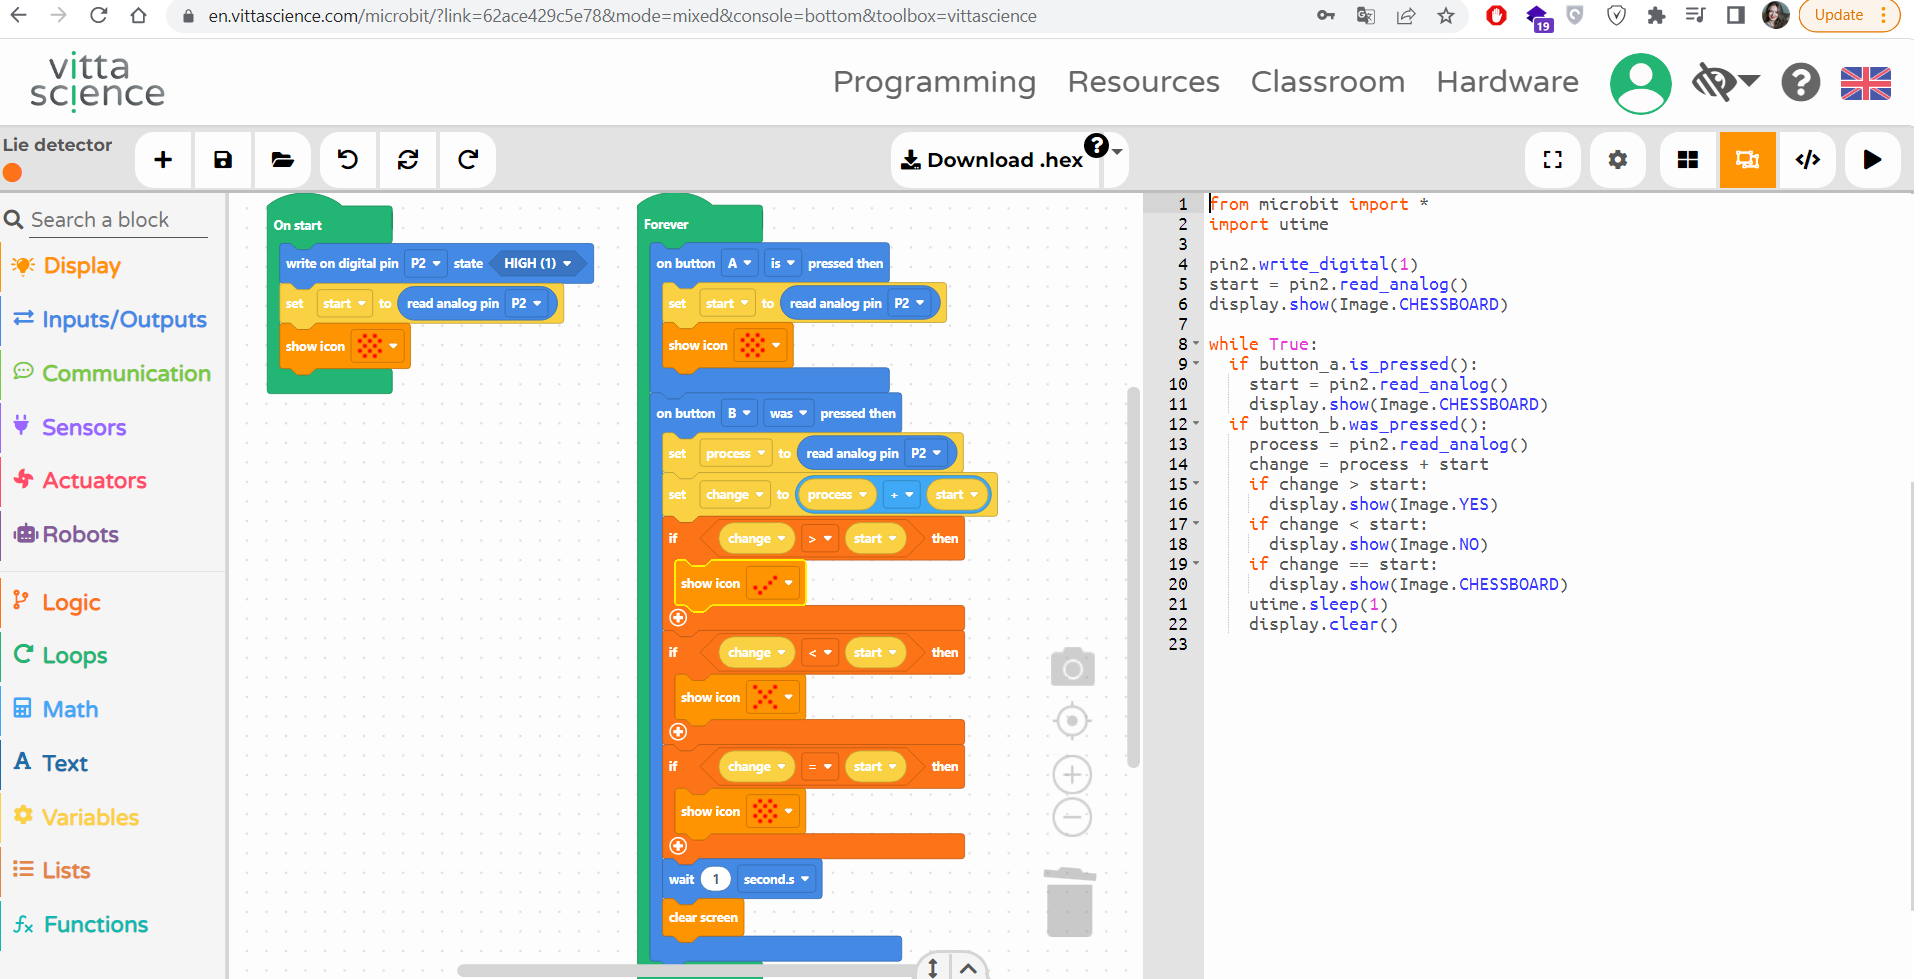Select the mixed blocks and code view
Screen dimensions: 1920x979
(1748, 160)
